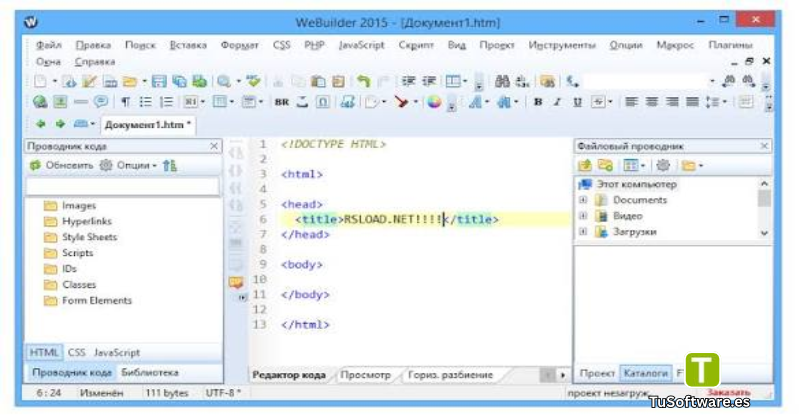Undo the last action with green arrow
This screenshot has width=800, height=420.
click(363, 82)
